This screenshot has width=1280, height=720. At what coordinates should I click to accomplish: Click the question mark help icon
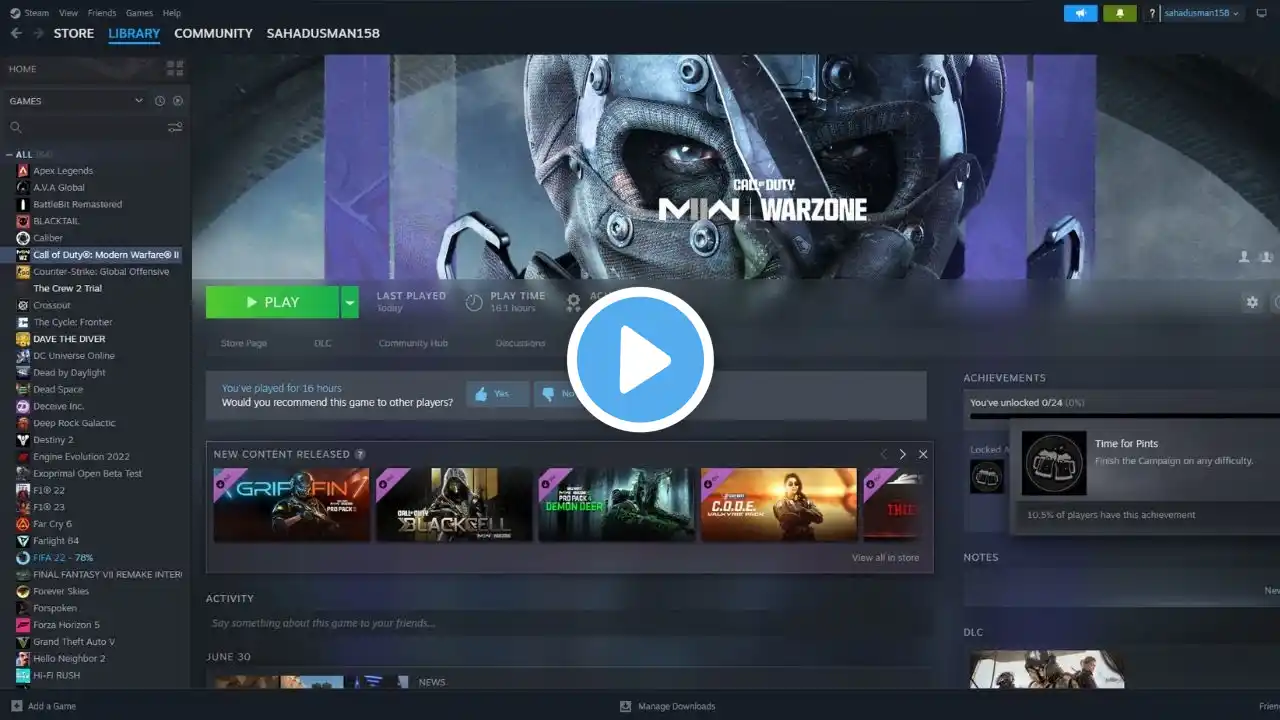tap(1152, 13)
